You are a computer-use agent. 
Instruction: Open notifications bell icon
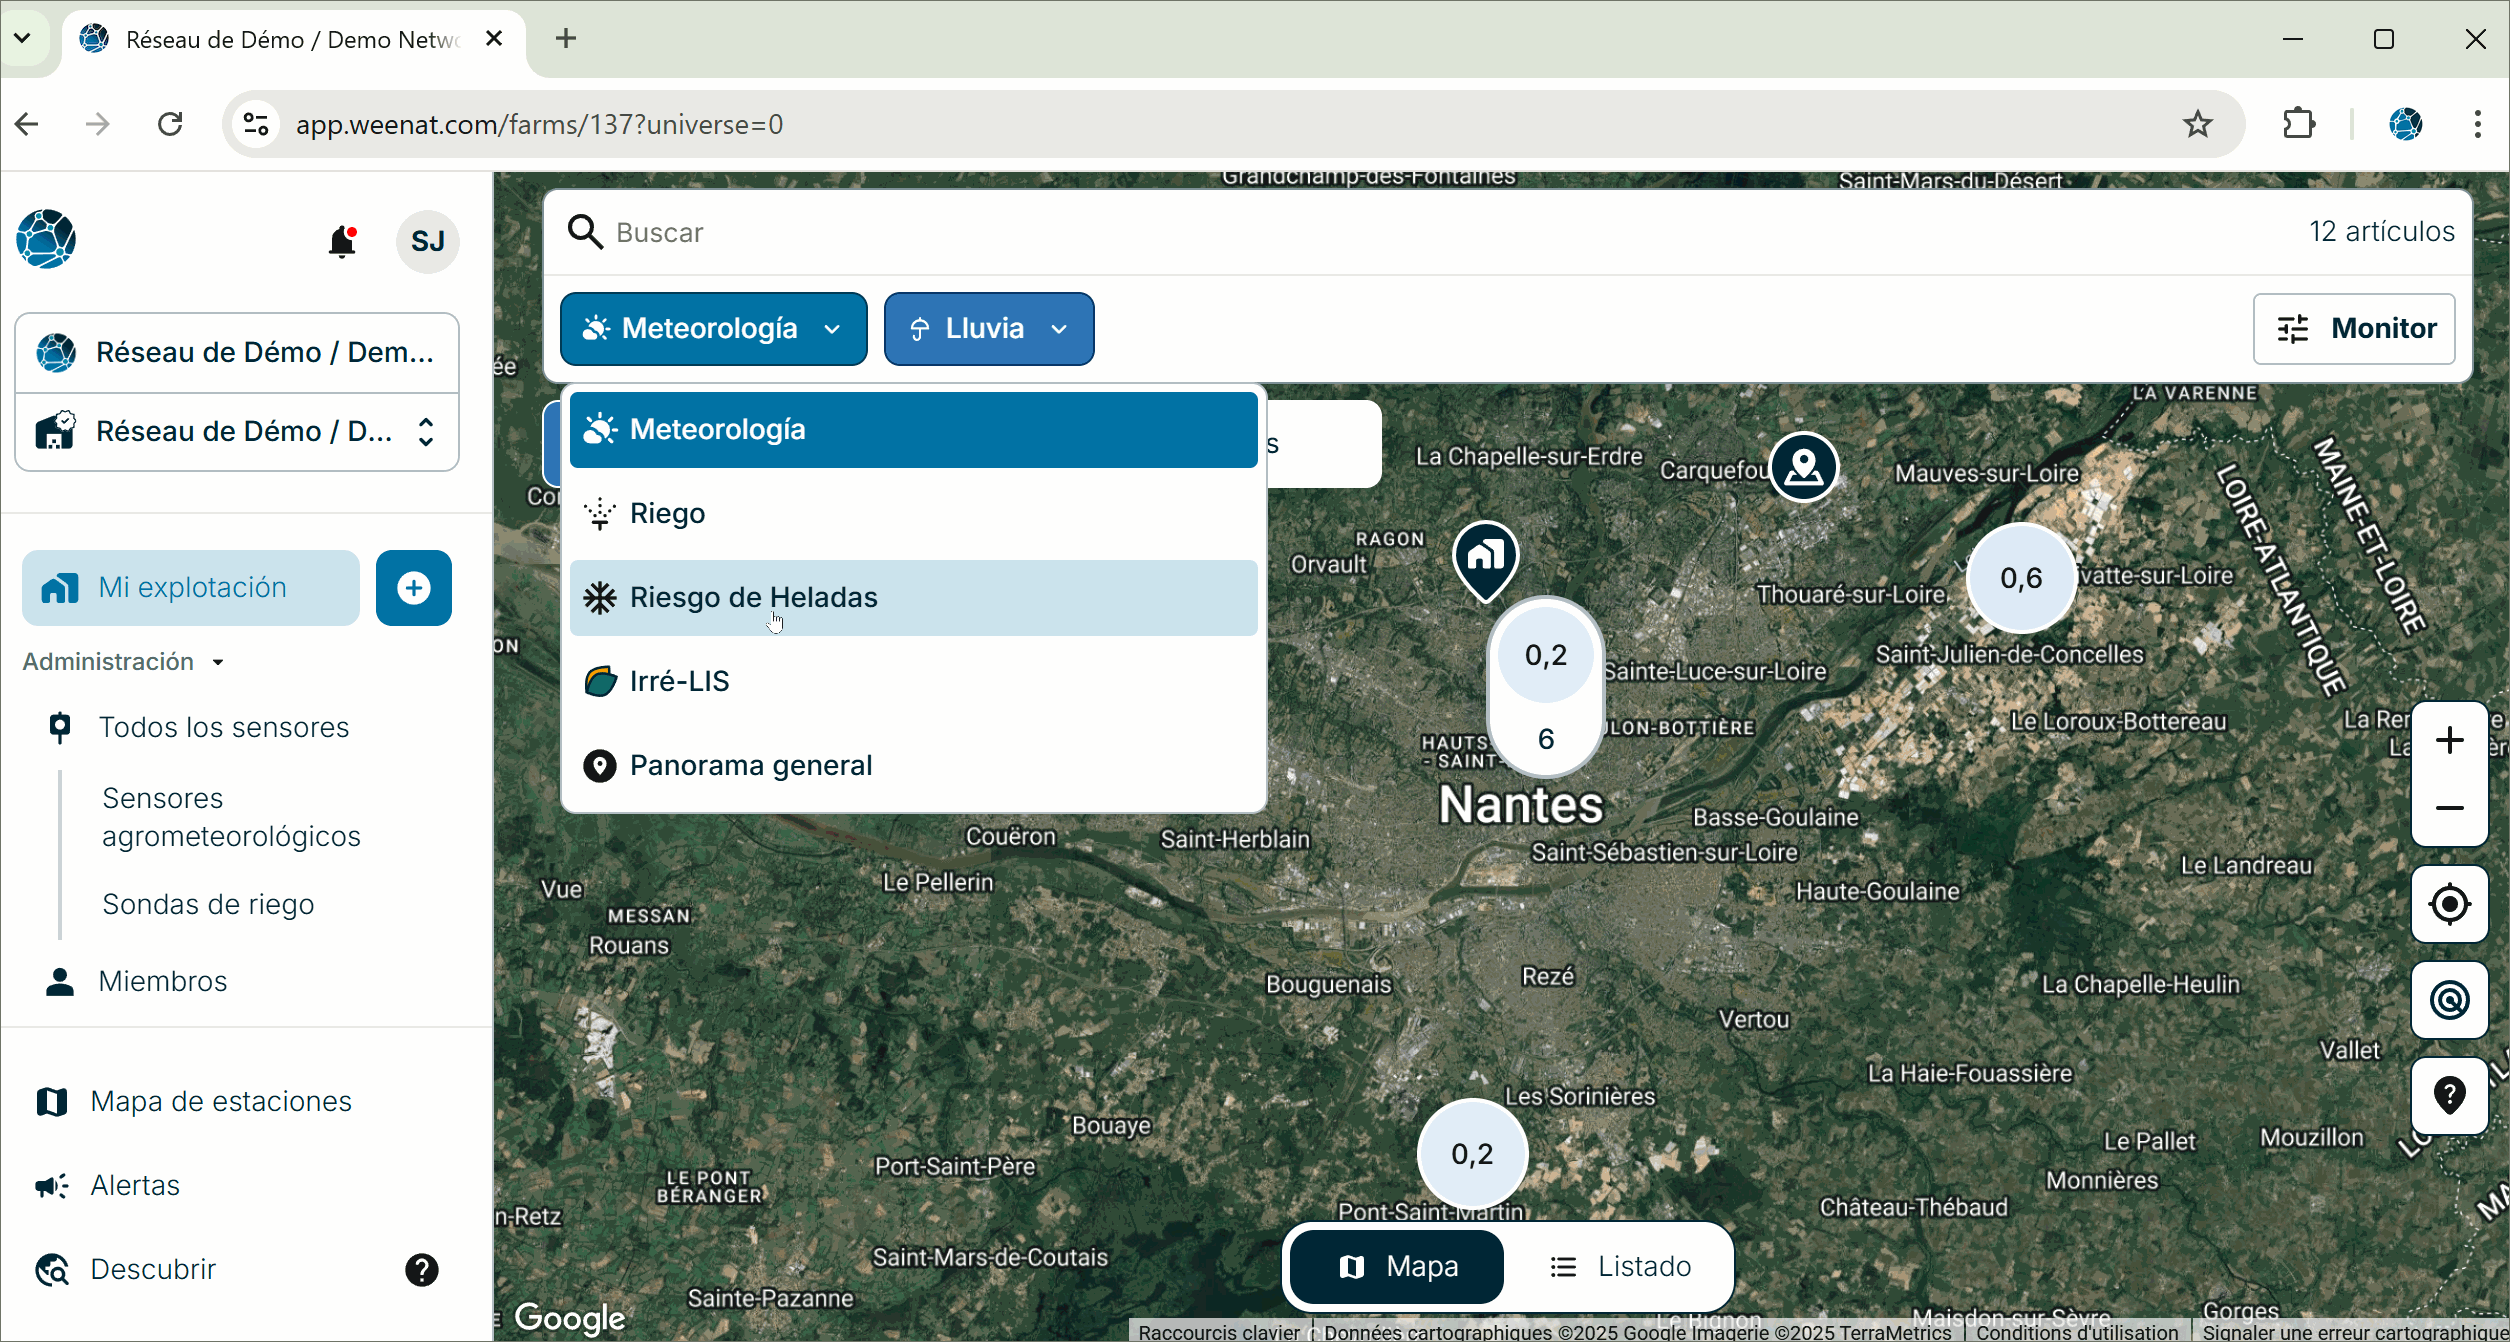(x=342, y=241)
